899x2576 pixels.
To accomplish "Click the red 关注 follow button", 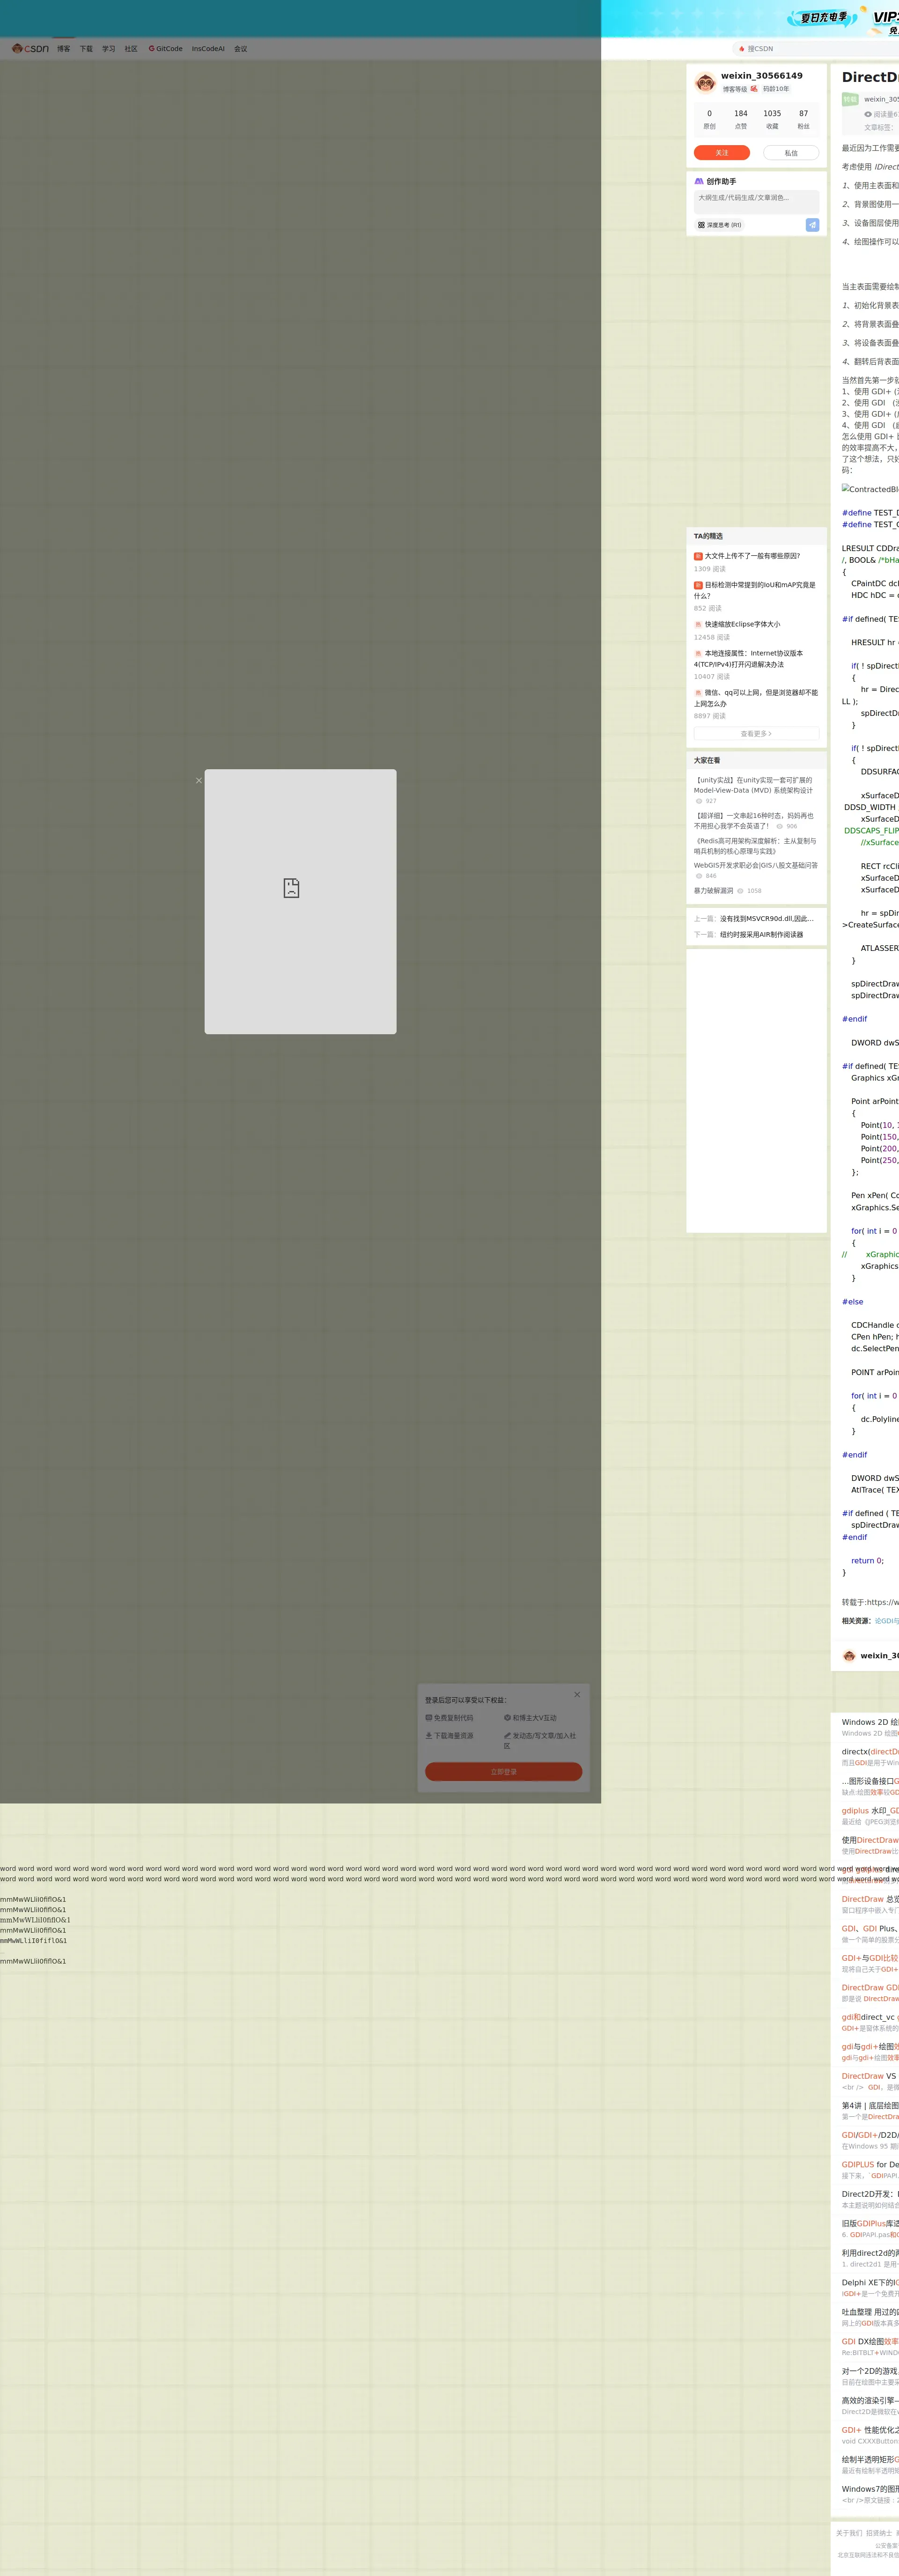I will click(722, 153).
